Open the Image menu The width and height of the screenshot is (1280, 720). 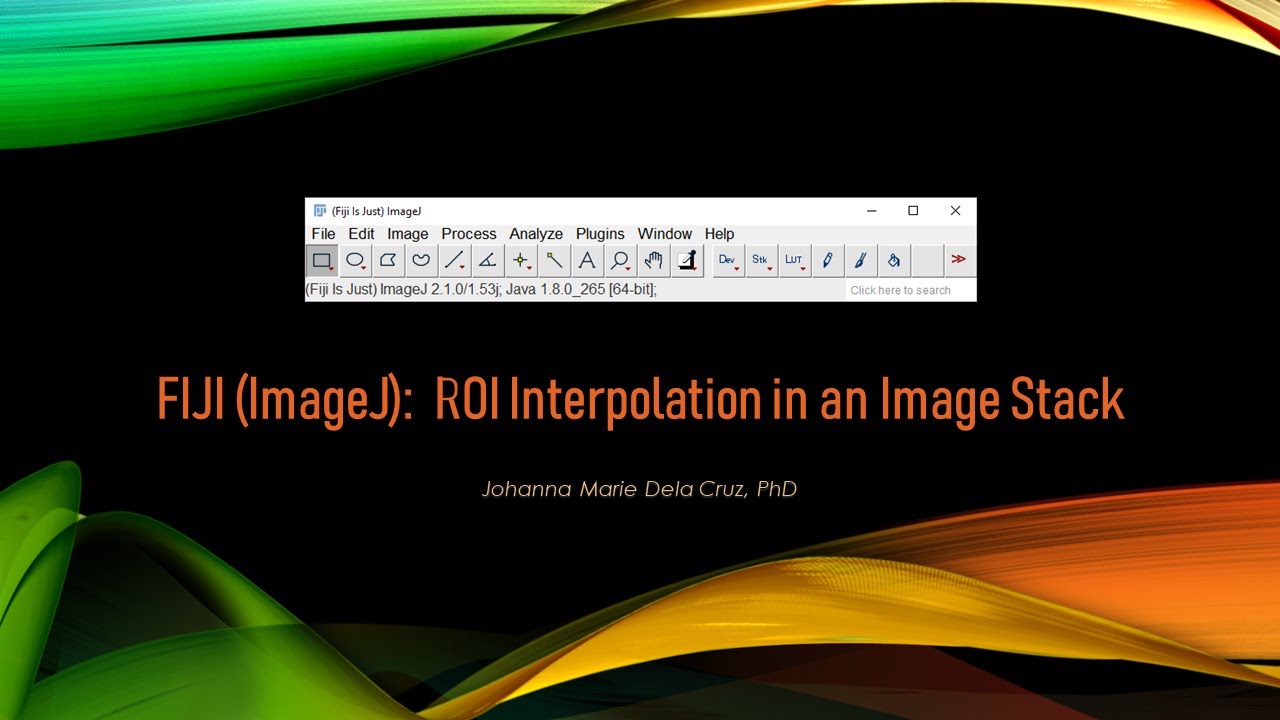click(x=408, y=234)
